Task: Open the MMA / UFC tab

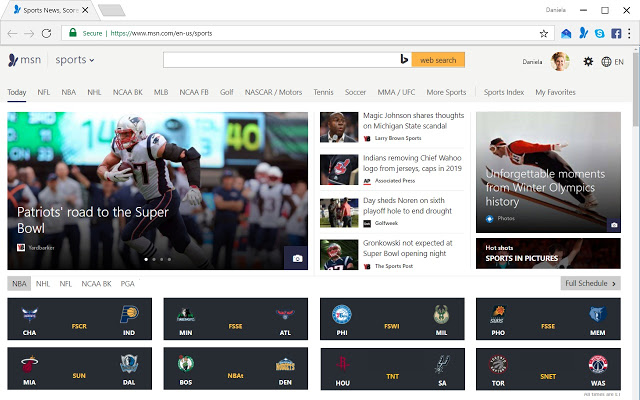Action: tap(396, 92)
